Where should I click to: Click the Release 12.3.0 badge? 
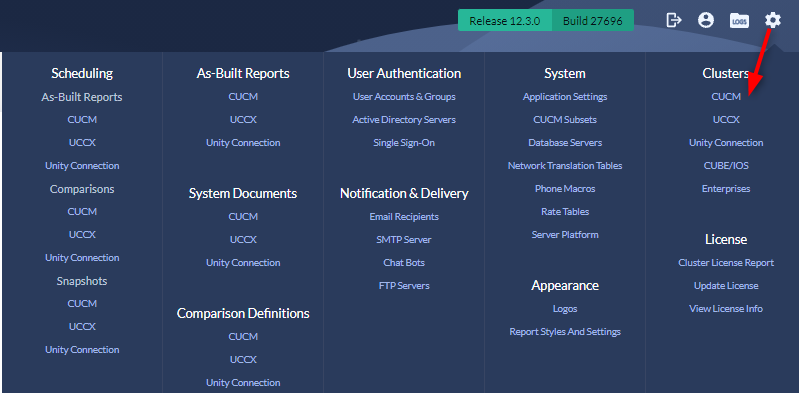click(x=505, y=21)
